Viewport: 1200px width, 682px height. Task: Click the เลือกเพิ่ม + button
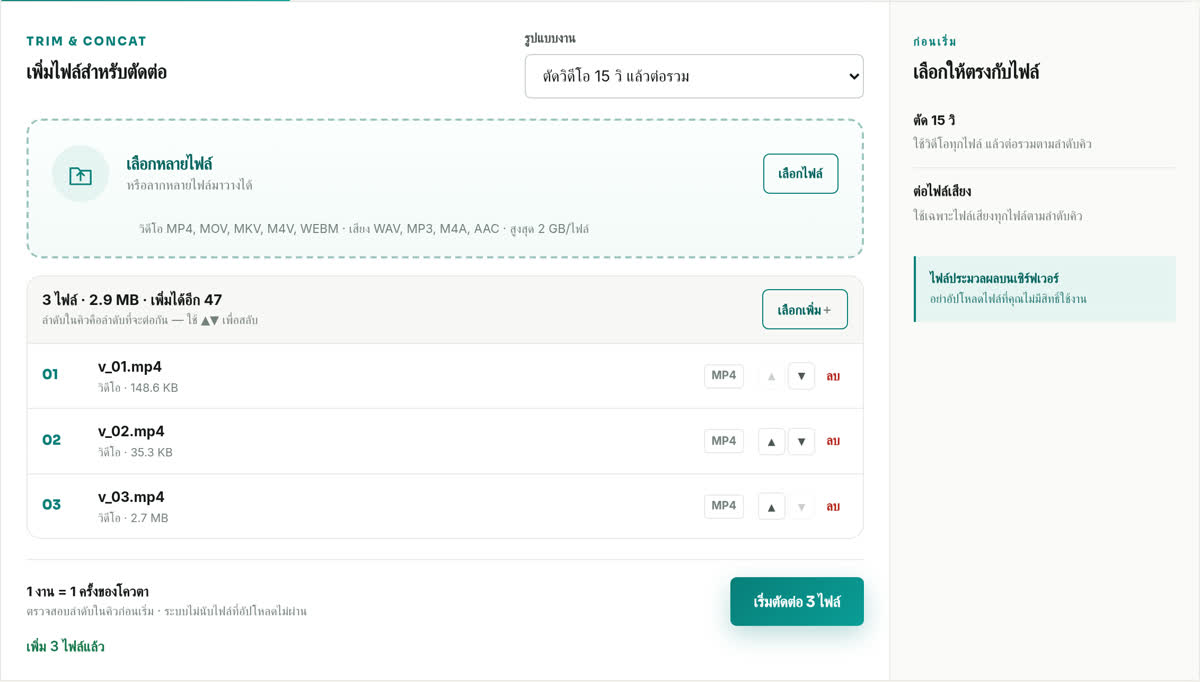tap(805, 310)
